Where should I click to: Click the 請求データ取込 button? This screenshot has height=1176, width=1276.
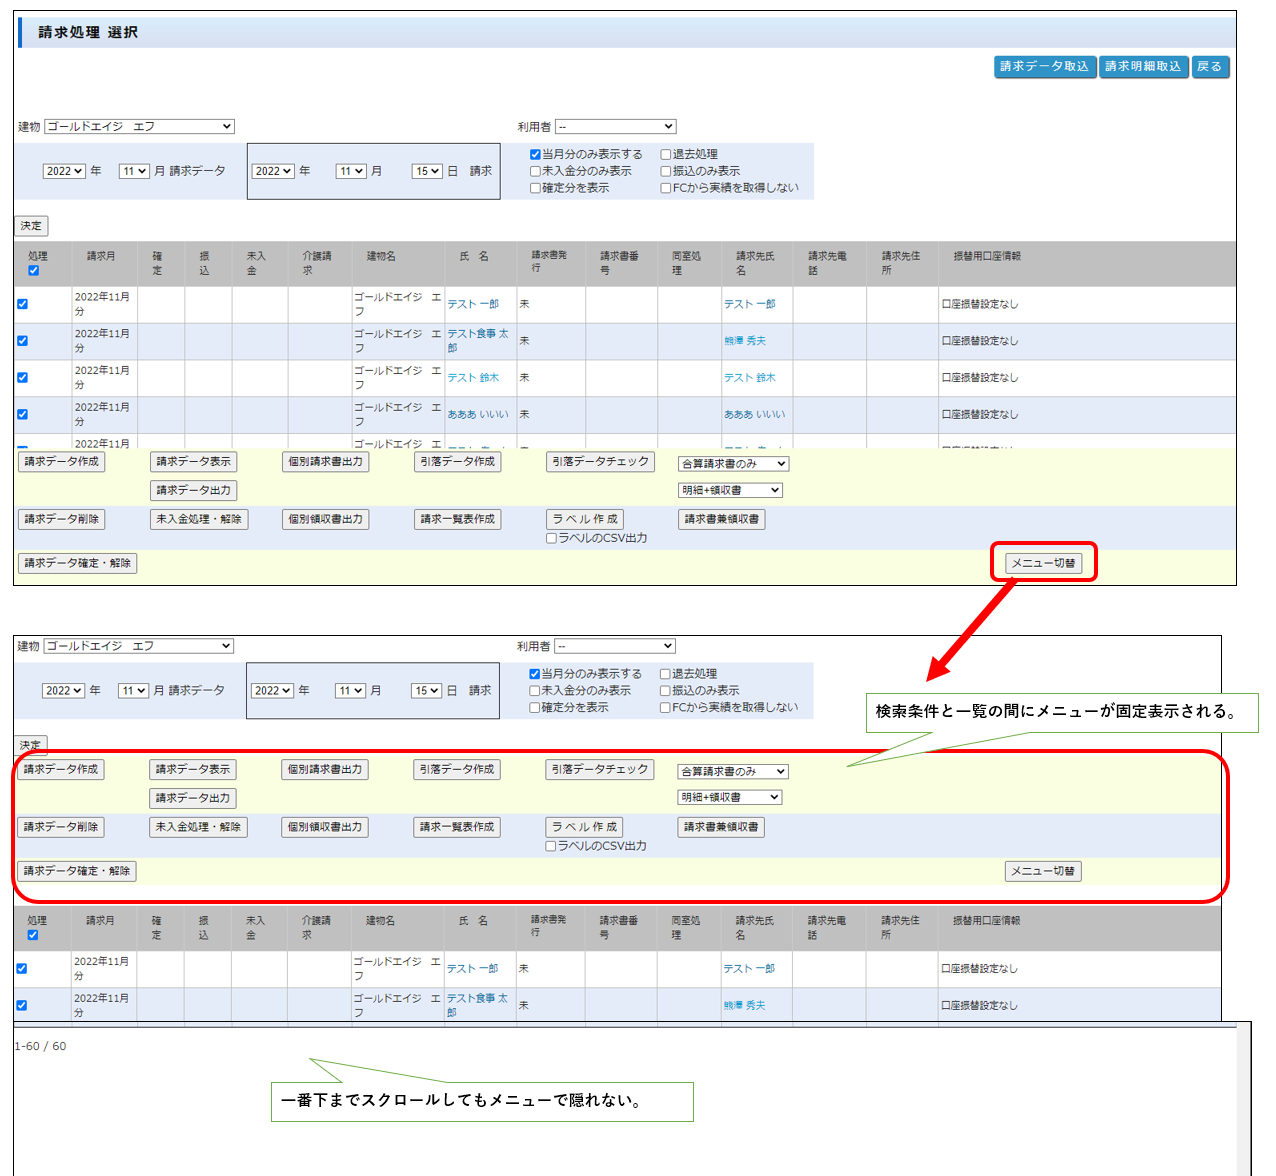[x=1044, y=67]
